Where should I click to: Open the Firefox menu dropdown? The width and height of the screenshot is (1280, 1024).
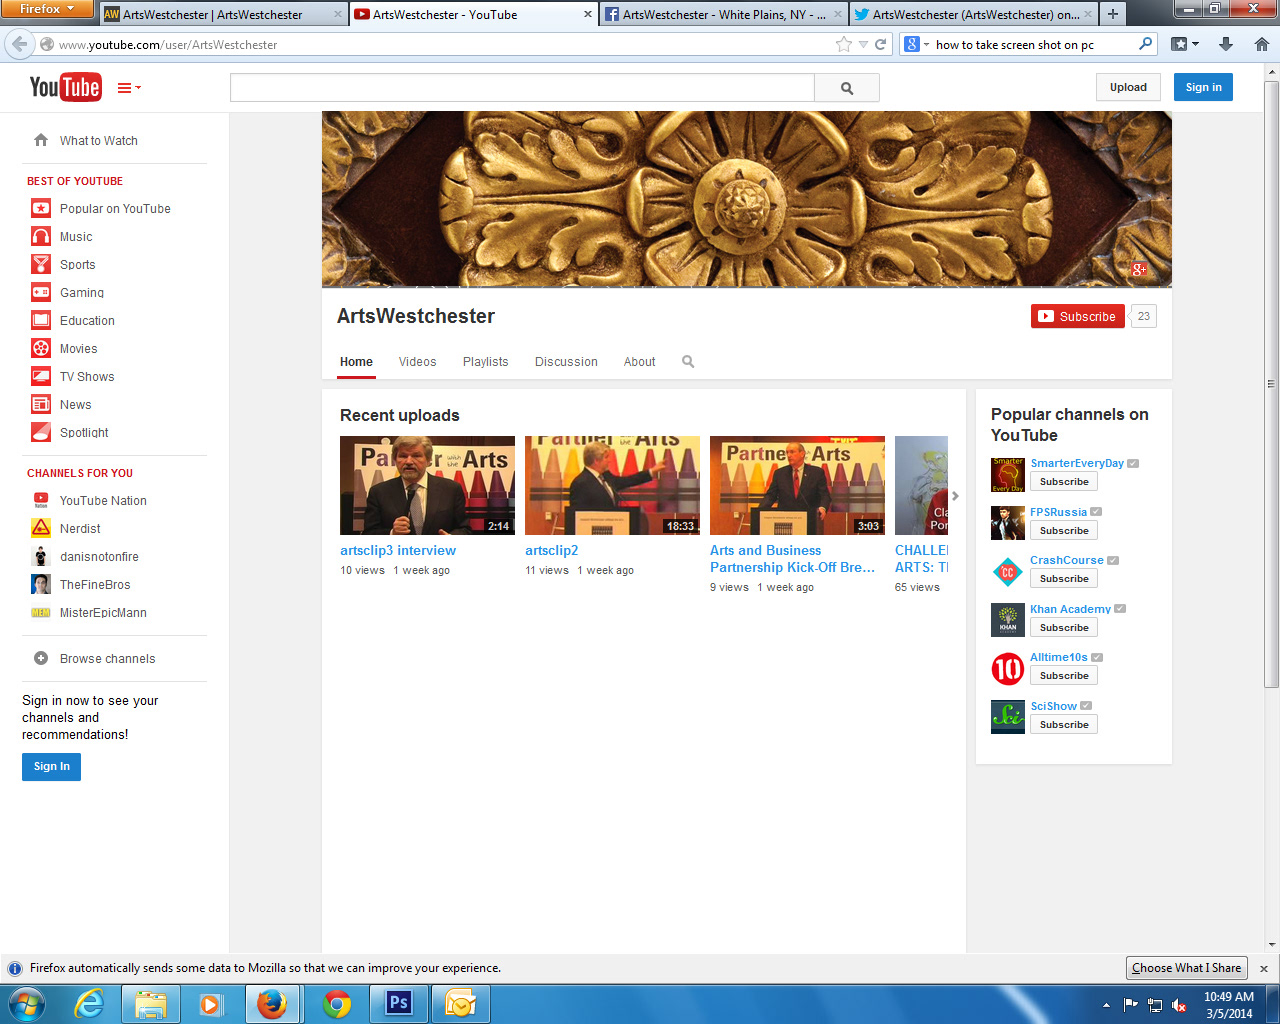tap(47, 9)
